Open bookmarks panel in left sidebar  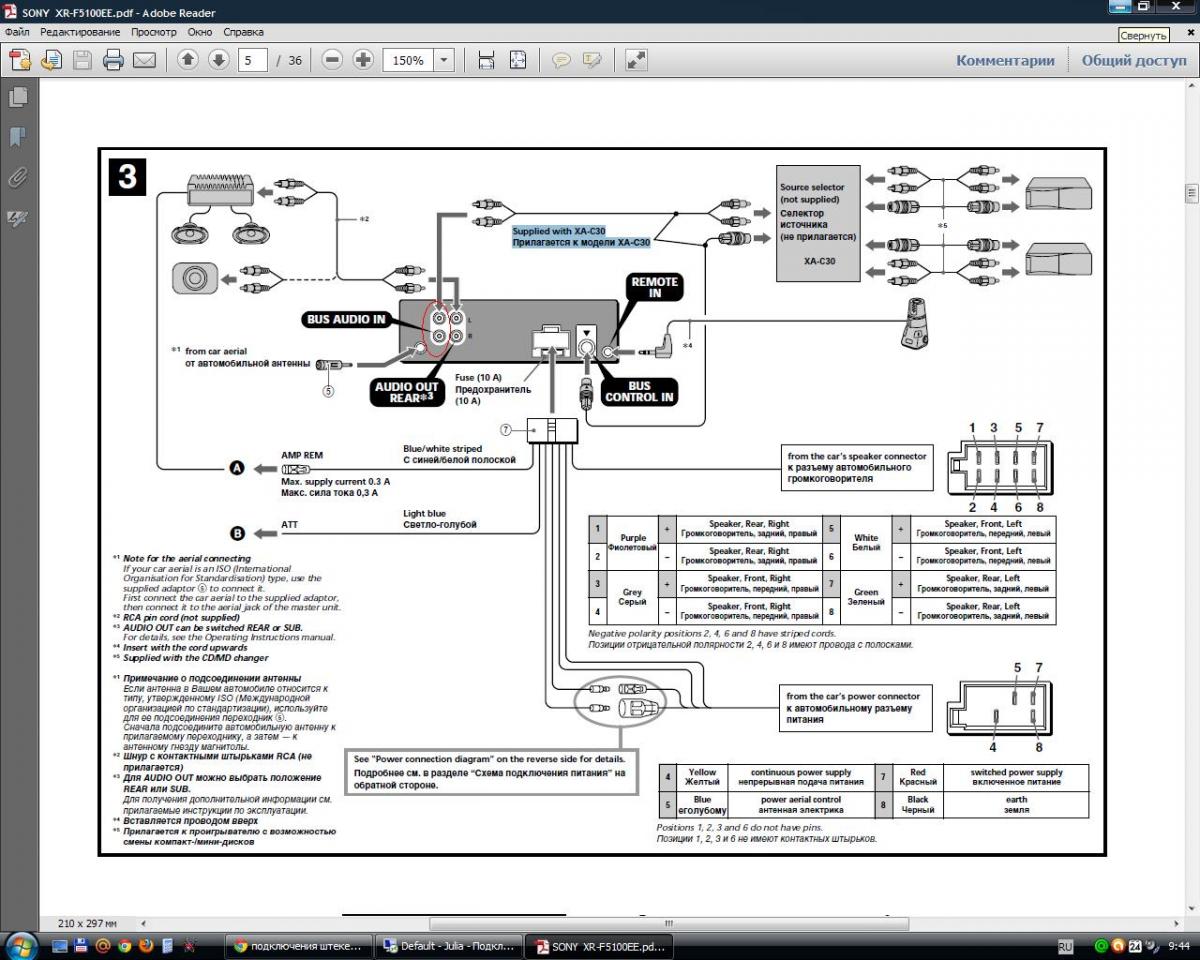pyautogui.click(x=18, y=137)
